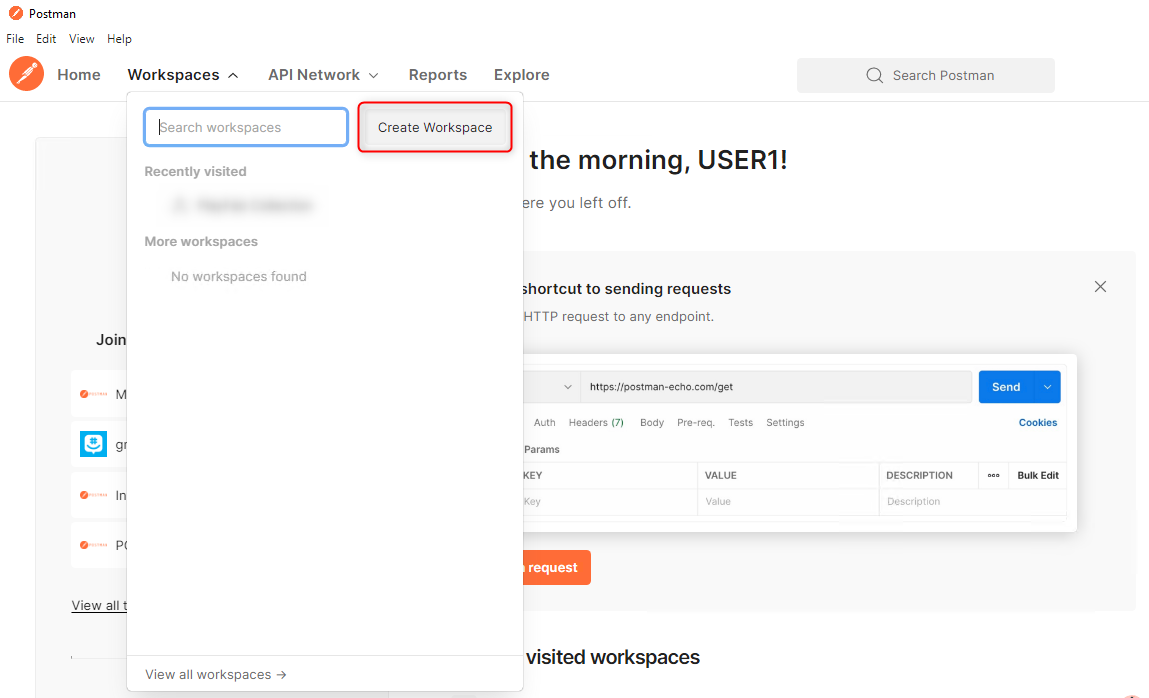Dismiss the sending requests shortcut banner
The width and height of the screenshot is (1149, 698).
point(1100,286)
